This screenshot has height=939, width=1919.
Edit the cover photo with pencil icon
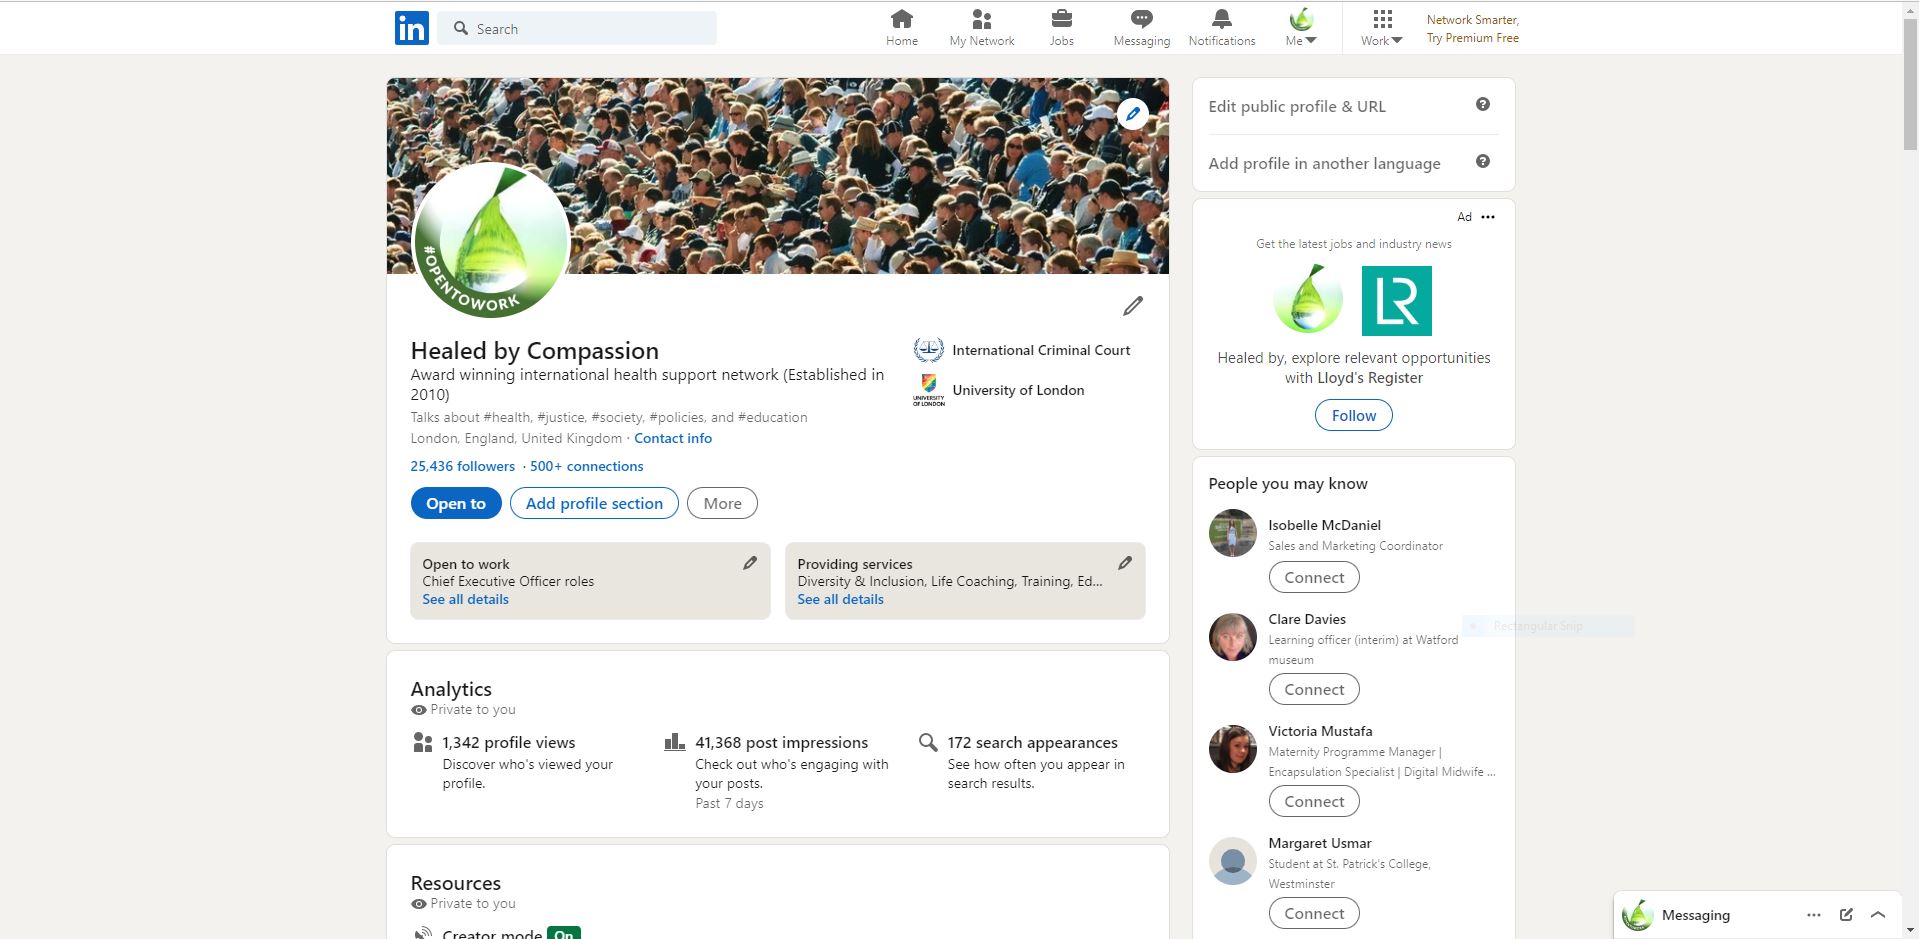1132,114
